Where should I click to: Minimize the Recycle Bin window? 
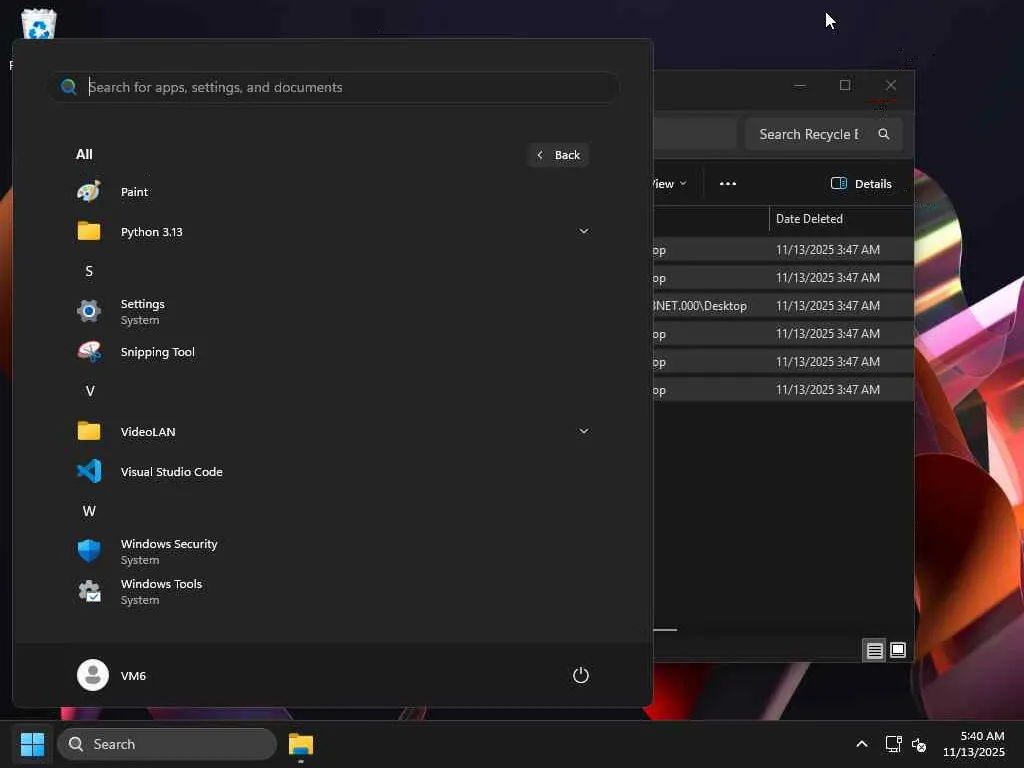click(799, 86)
